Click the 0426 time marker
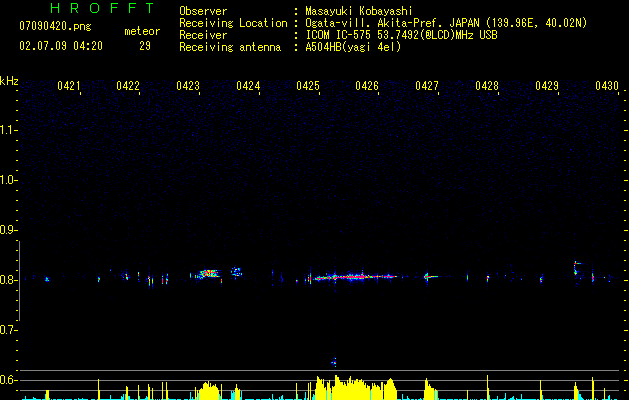This screenshot has height=400, width=629. pos(367,86)
